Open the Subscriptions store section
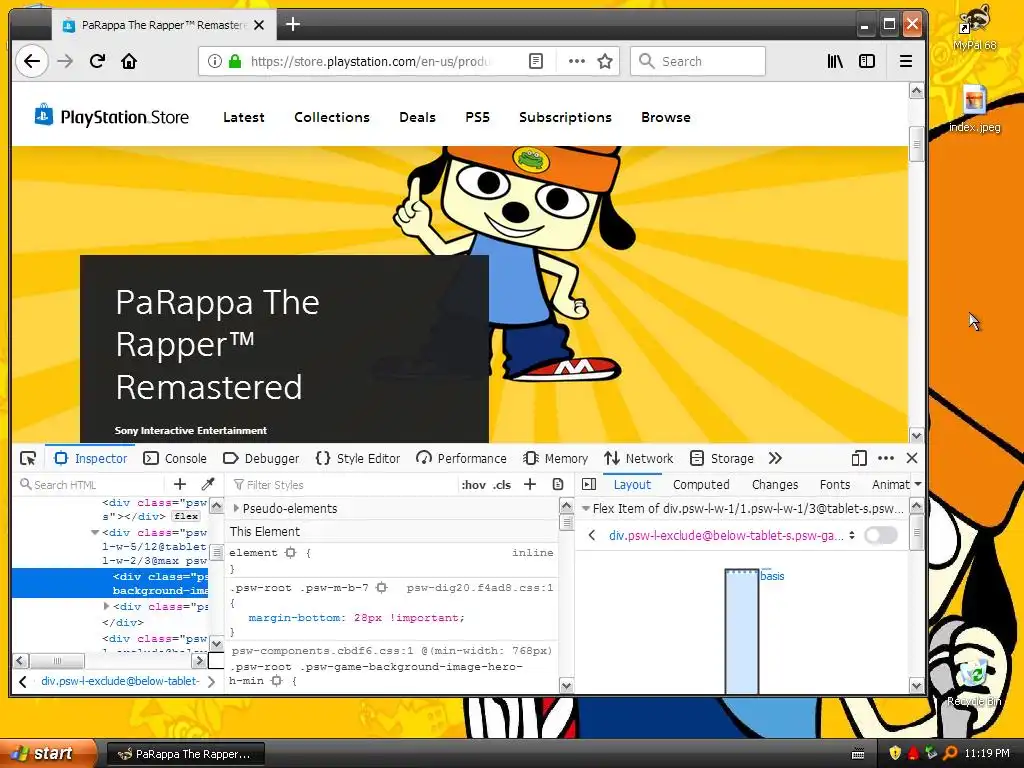 [x=566, y=117]
